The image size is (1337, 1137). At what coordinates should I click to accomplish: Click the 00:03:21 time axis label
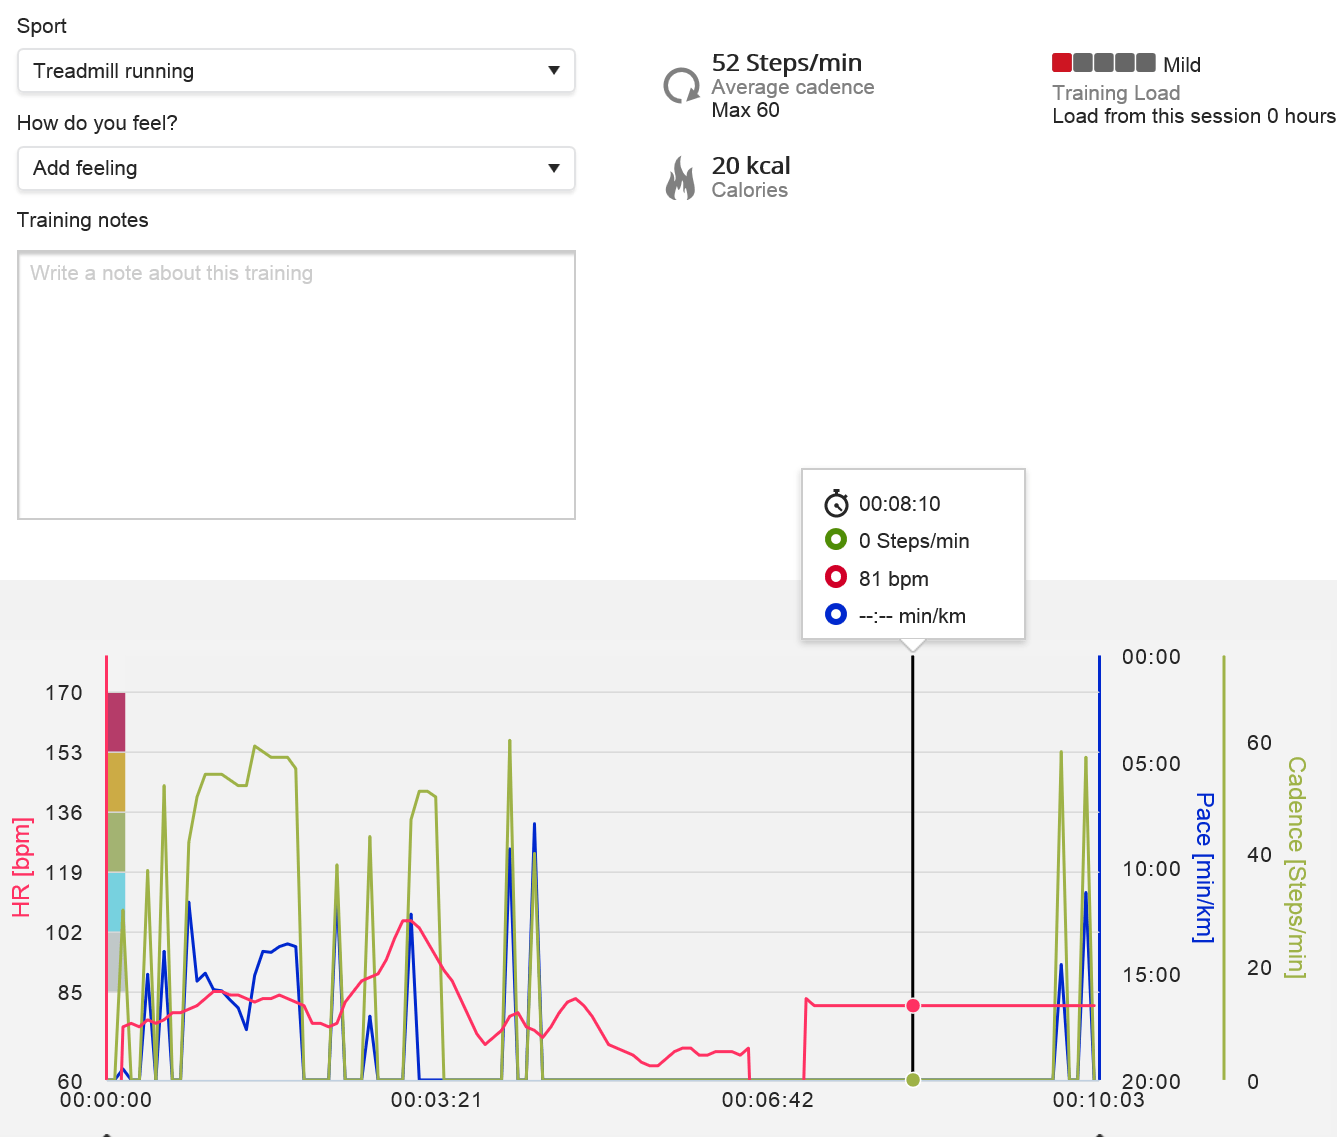[436, 1100]
